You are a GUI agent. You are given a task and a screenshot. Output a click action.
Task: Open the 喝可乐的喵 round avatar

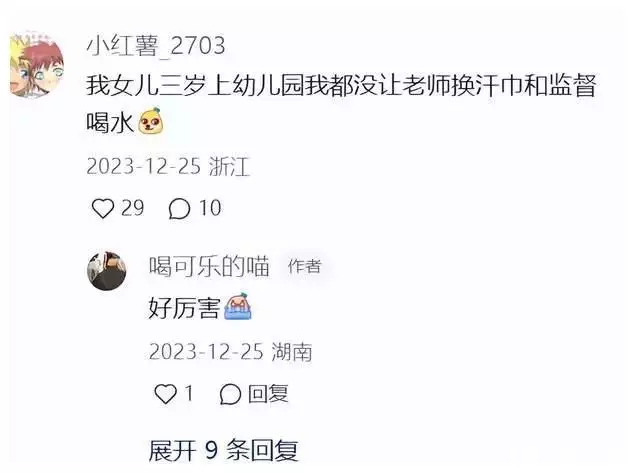[x=107, y=271]
